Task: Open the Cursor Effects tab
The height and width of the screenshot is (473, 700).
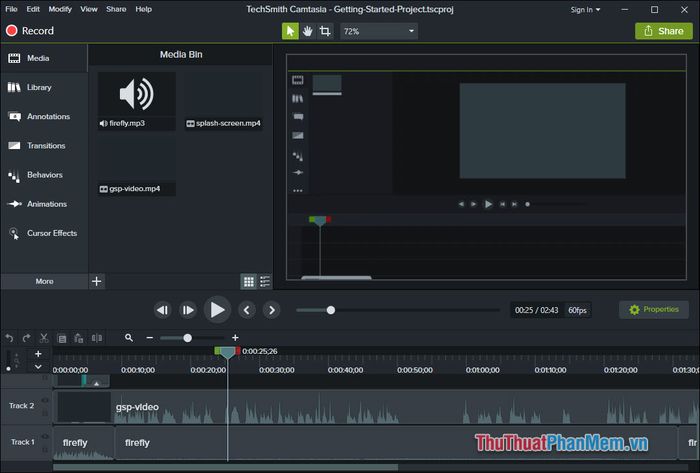Action: tap(44, 233)
